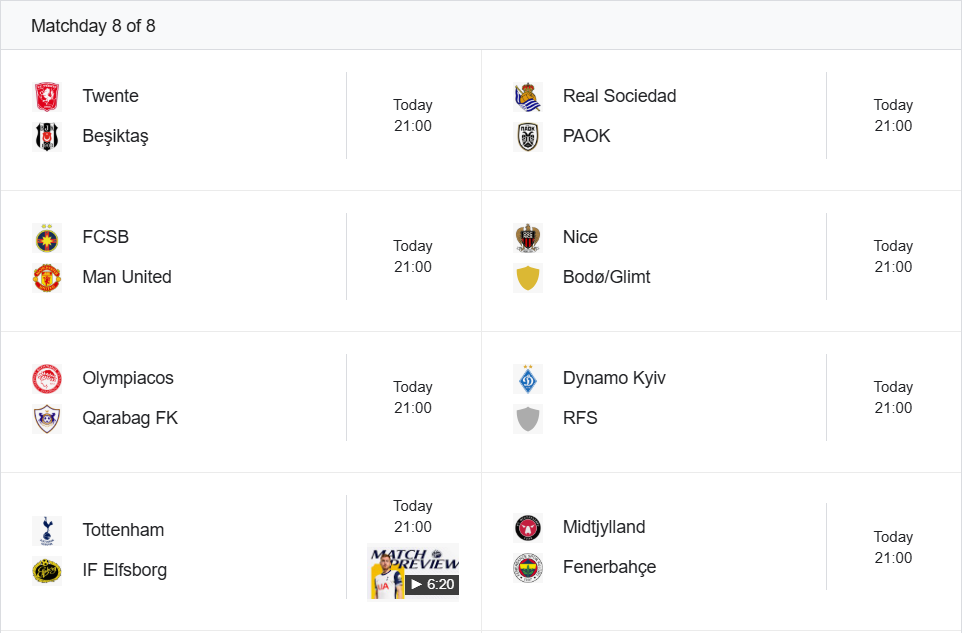Image resolution: width=963 pixels, height=633 pixels.
Task: Click the RFS placeholder shield icon
Action: pos(528,419)
